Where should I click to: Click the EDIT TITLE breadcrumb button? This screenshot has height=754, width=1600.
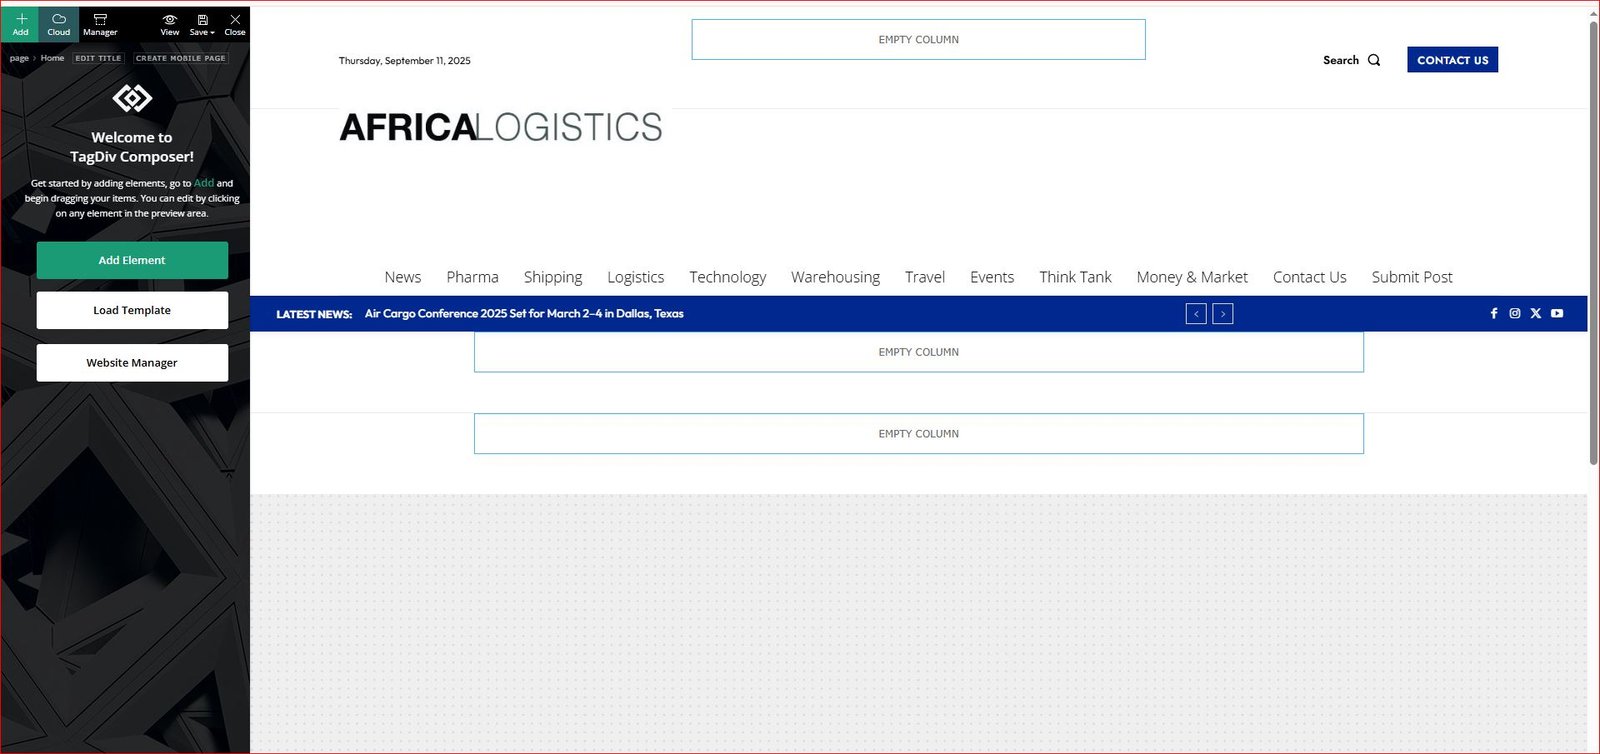point(98,58)
